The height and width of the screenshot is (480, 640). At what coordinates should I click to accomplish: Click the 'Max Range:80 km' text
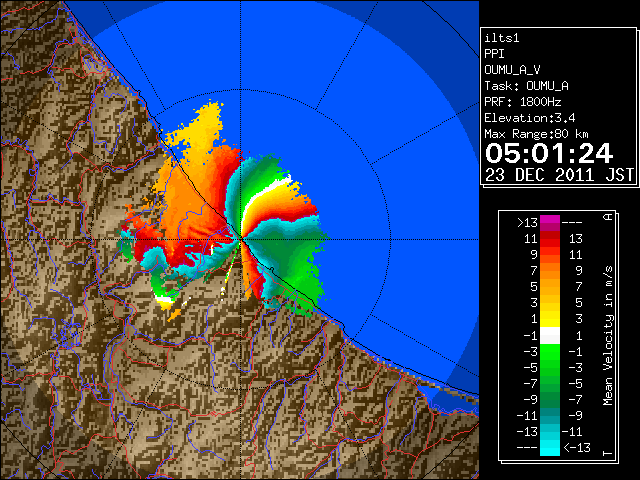(536, 134)
